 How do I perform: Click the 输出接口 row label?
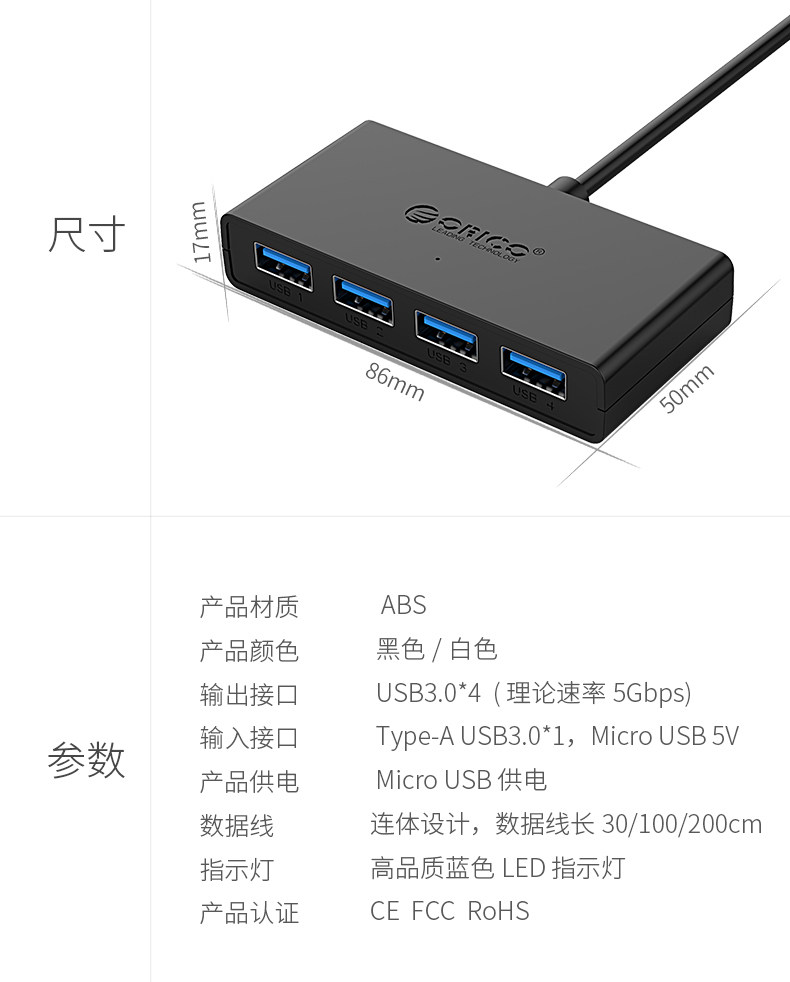249,695
